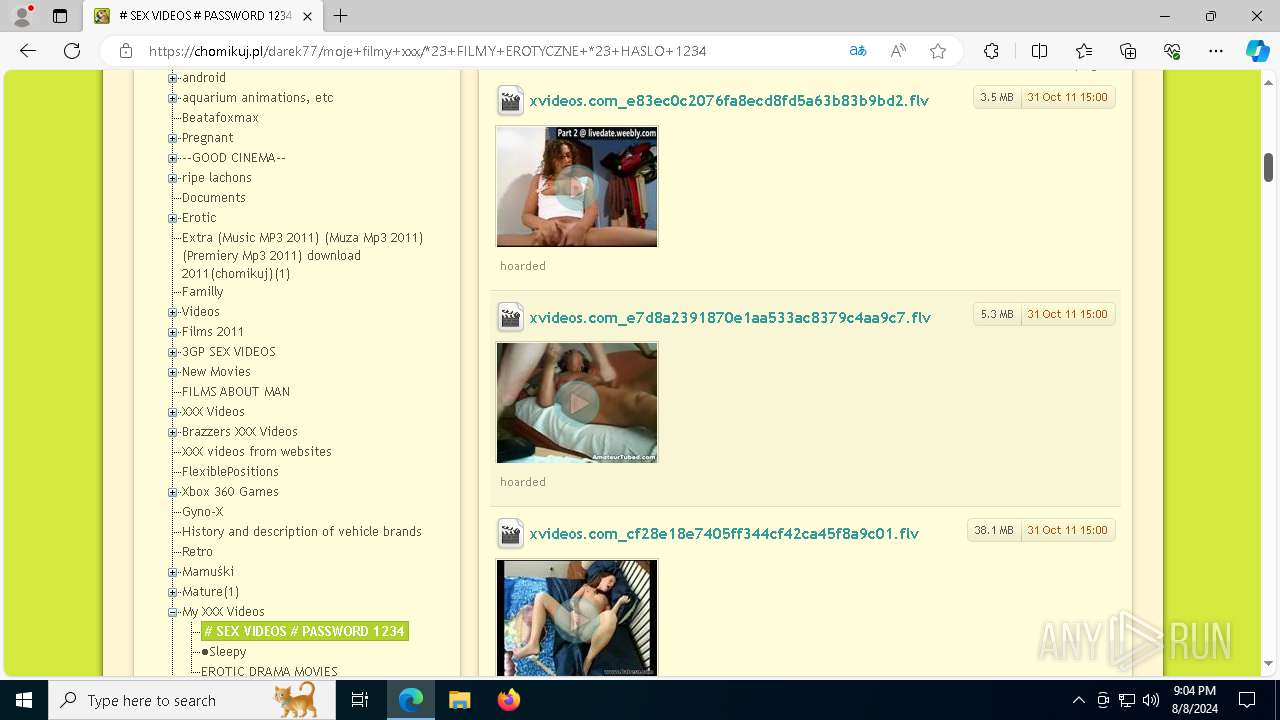Screen dimensions: 1280x720
Task: Open the Windows Start menu
Action: (x=24, y=700)
